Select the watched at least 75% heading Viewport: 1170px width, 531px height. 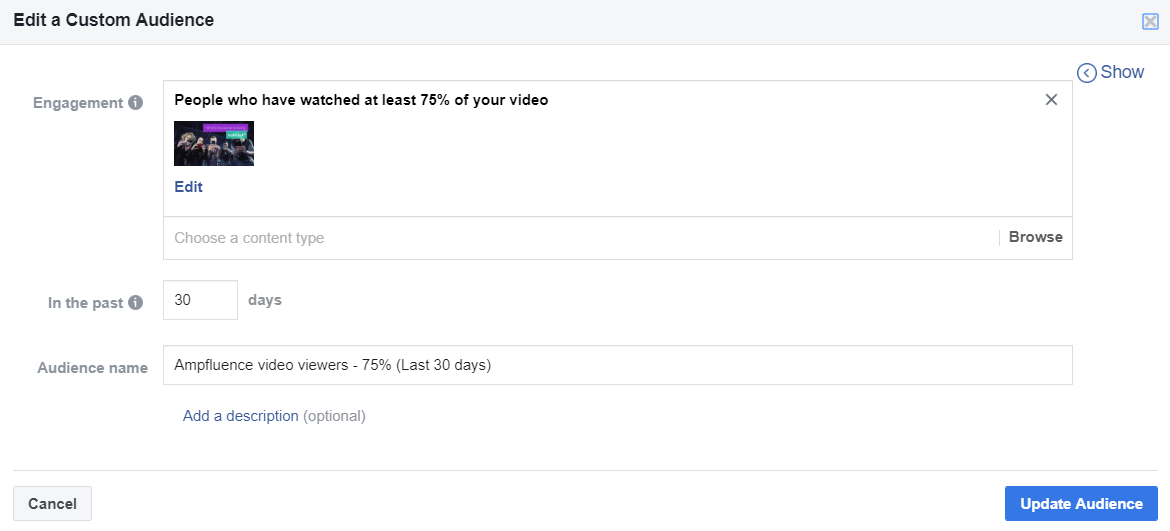[x=361, y=100]
